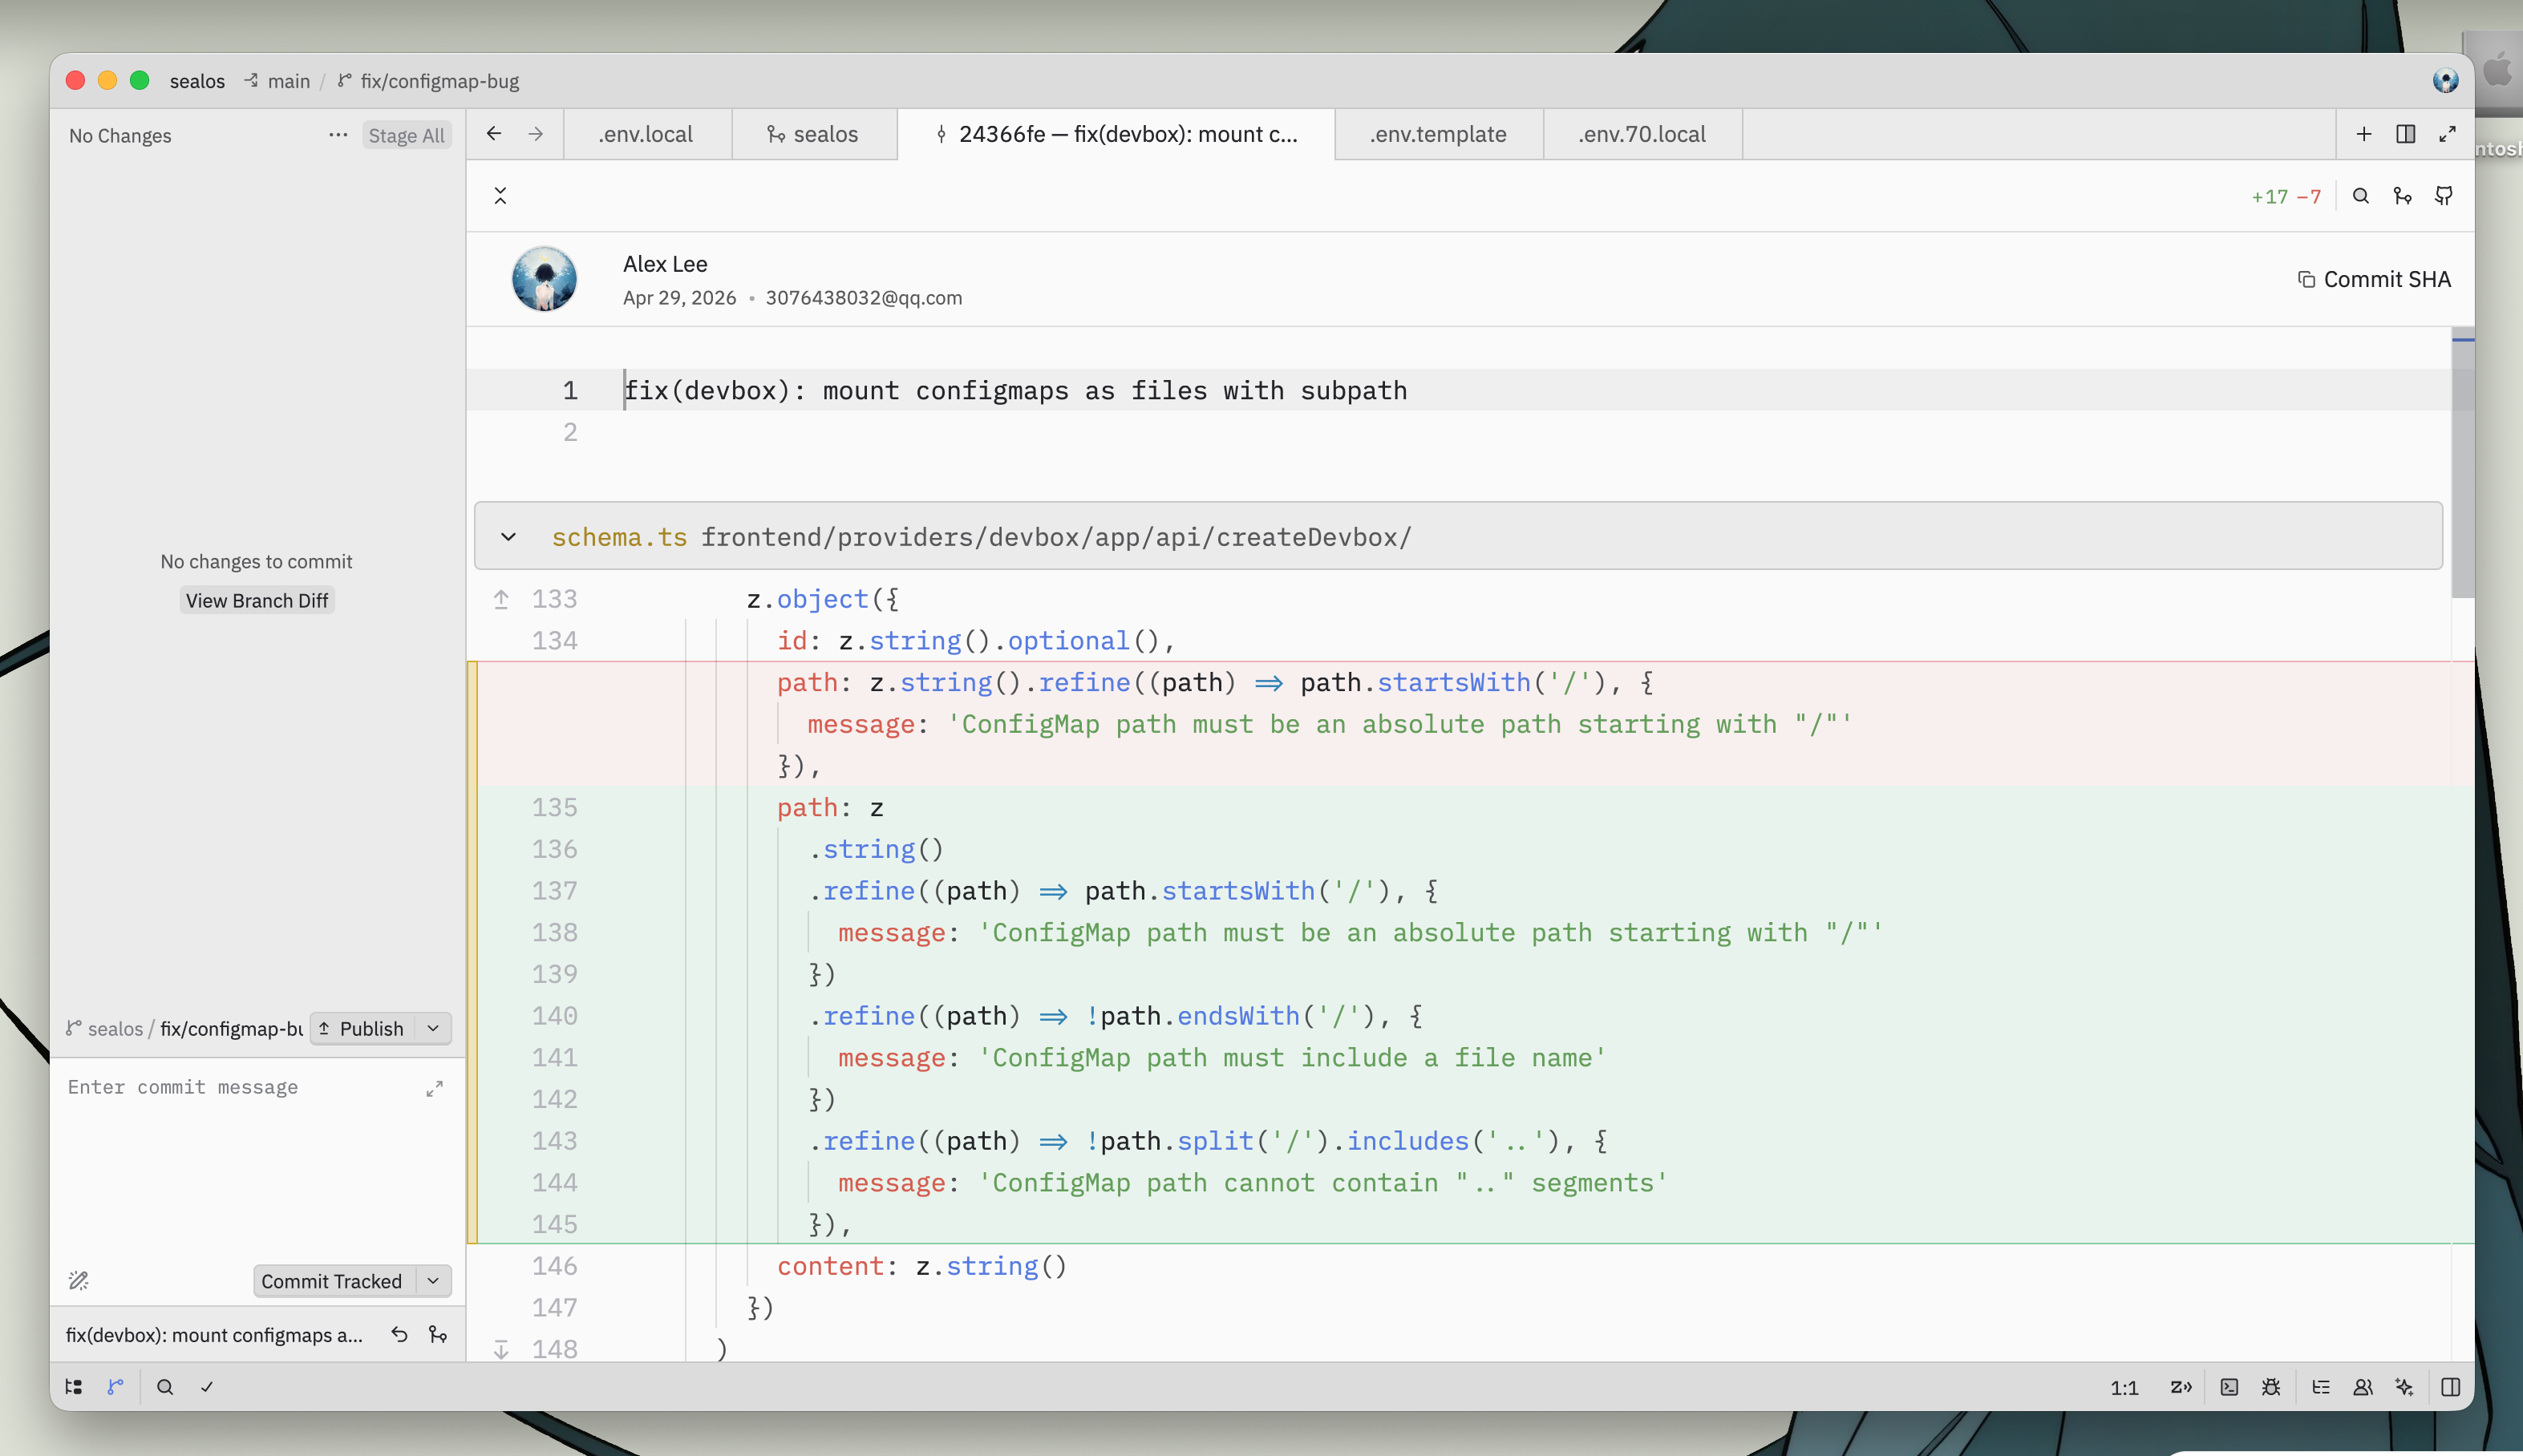
Task: Toggle the agent panel sparkle icon
Action: click(x=2405, y=1387)
